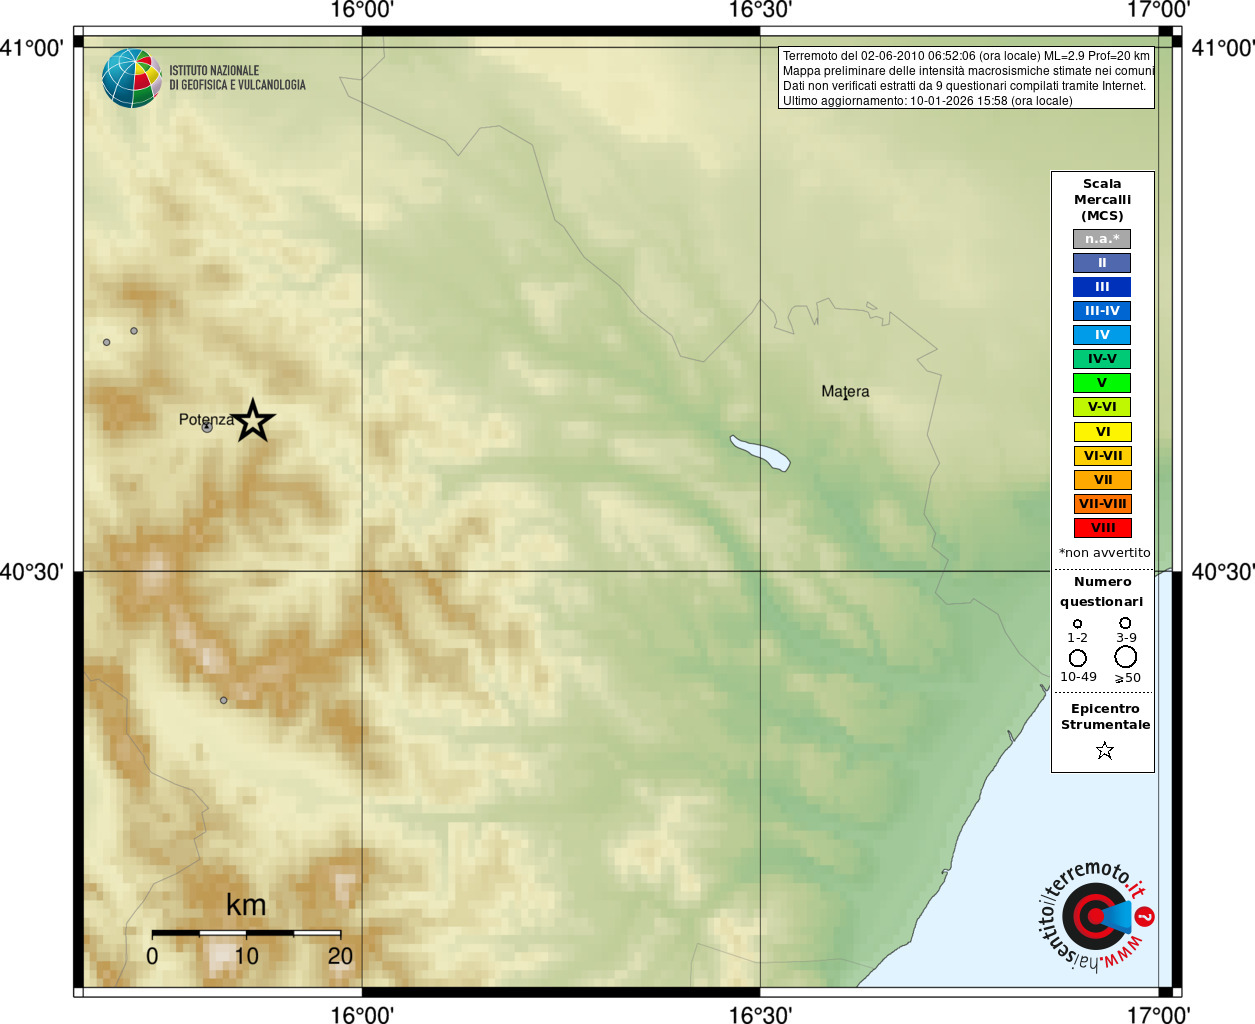The image size is (1255, 1024).
Task: Click the km scale bar
Action: 246,933
